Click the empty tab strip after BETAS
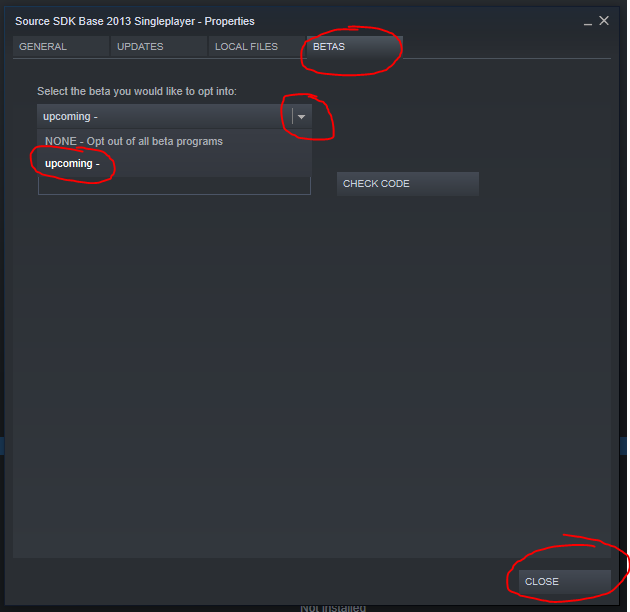The width and height of the screenshot is (630, 612). (506, 47)
